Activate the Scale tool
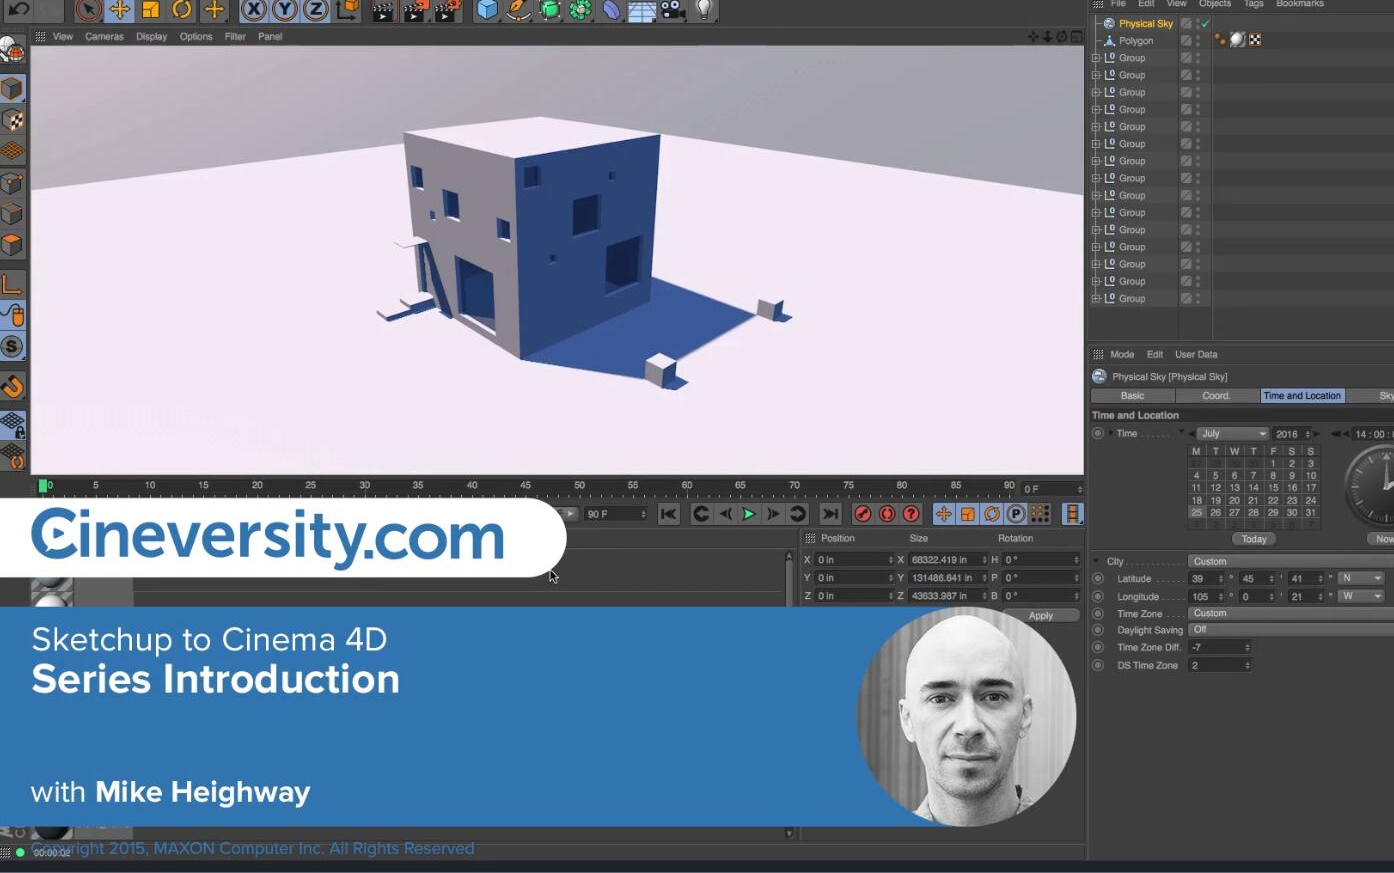1394x873 pixels. [150, 10]
